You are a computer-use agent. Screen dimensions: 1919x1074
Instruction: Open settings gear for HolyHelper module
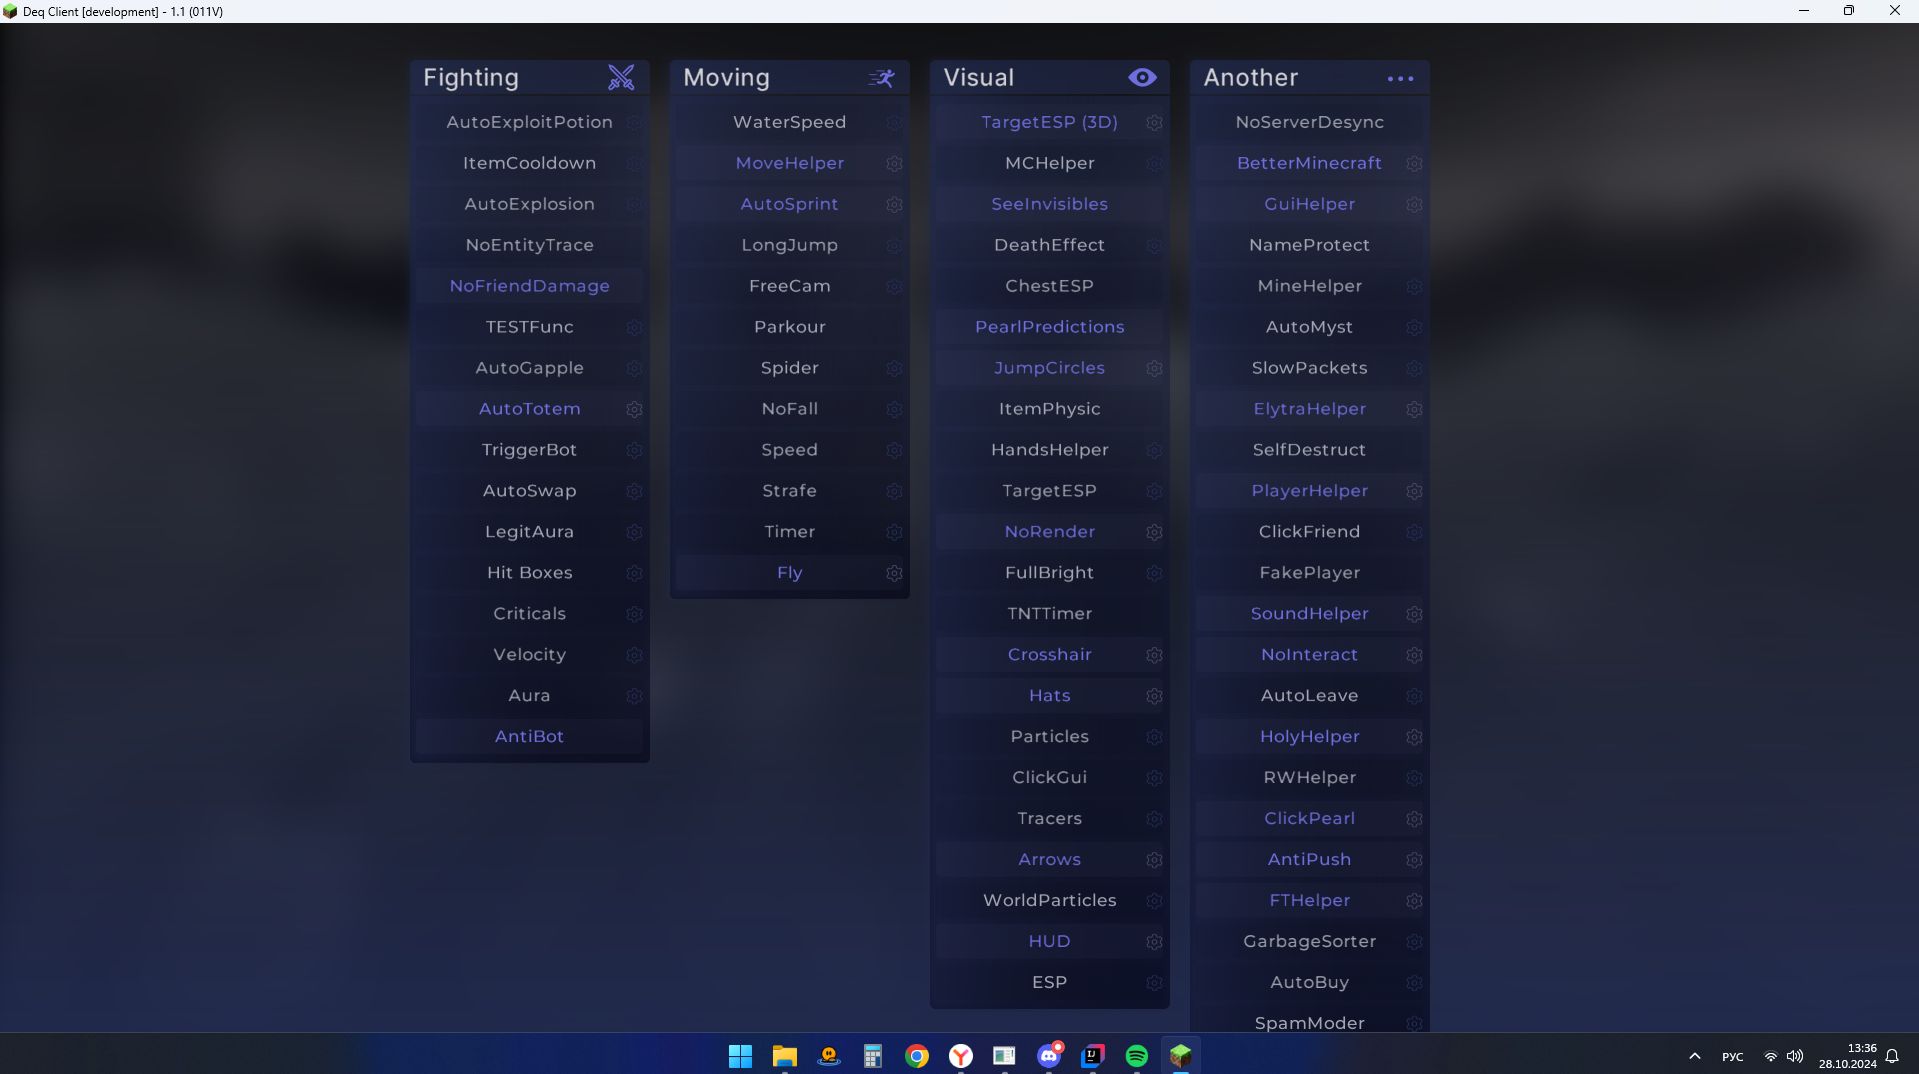pos(1414,737)
